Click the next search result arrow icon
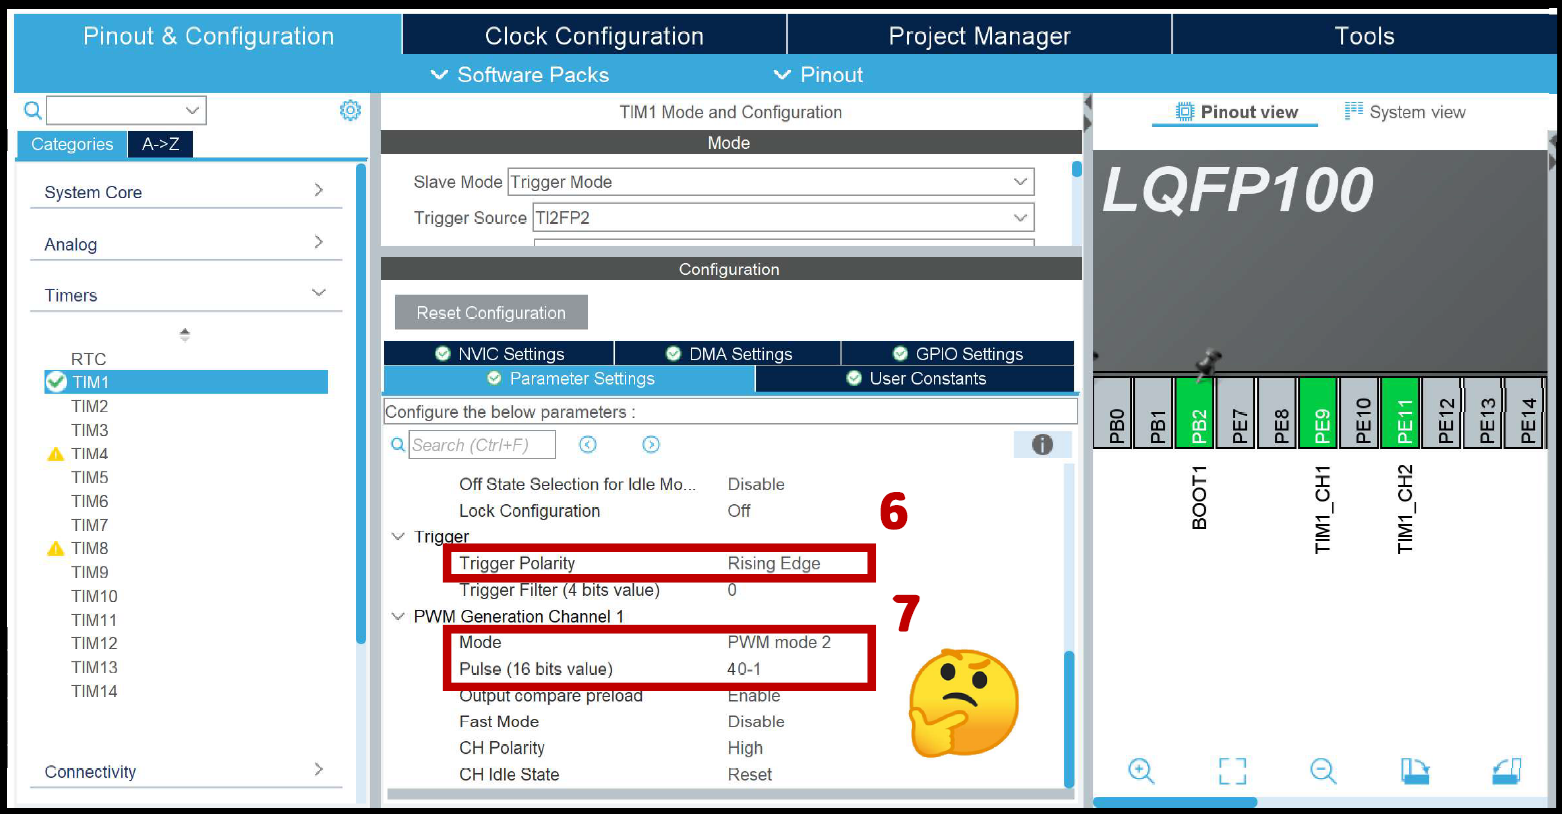This screenshot has width=1562, height=814. click(x=651, y=445)
